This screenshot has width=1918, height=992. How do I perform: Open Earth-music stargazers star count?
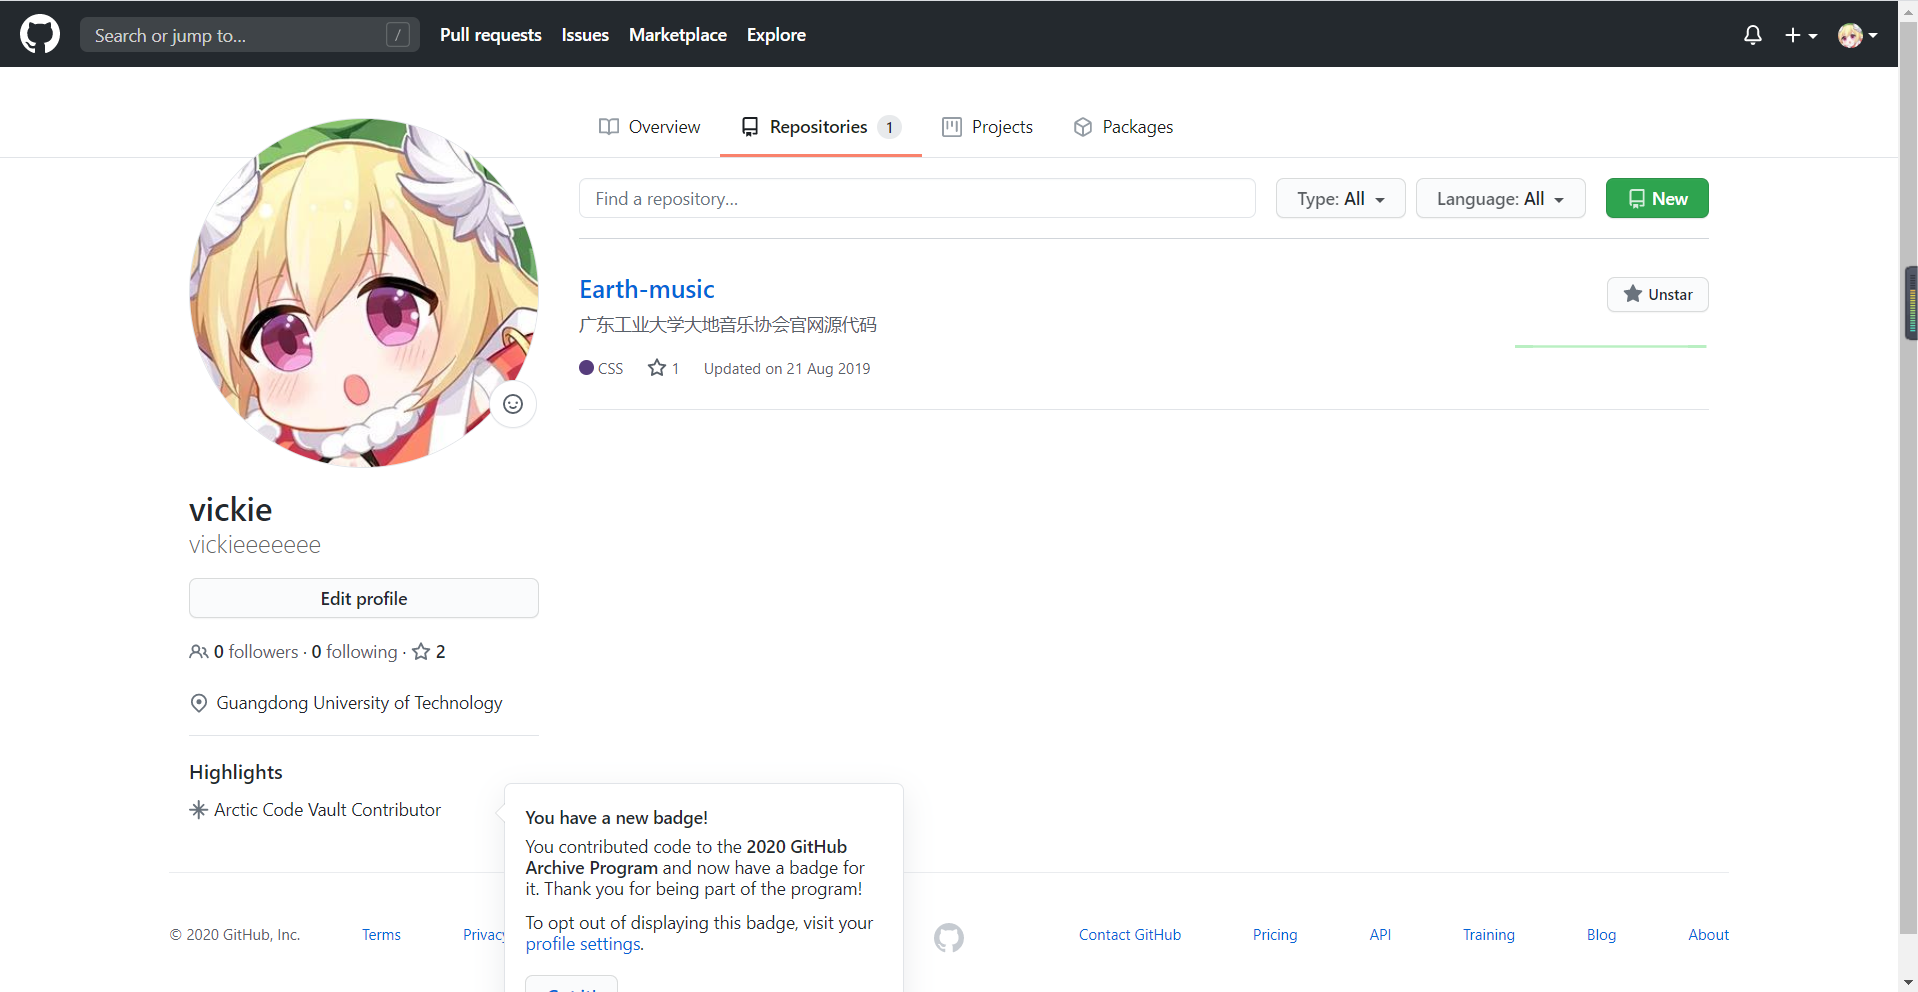point(664,368)
